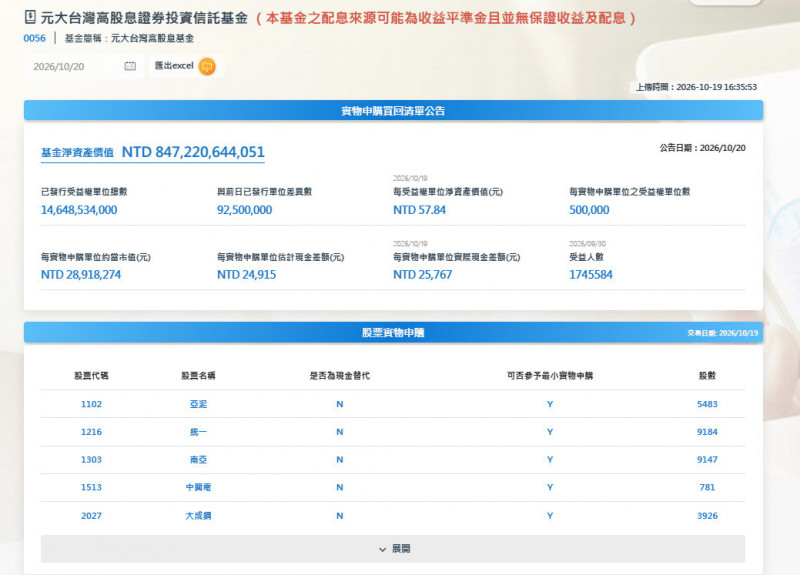Click the N value in 亞泥 row

[x=340, y=404]
